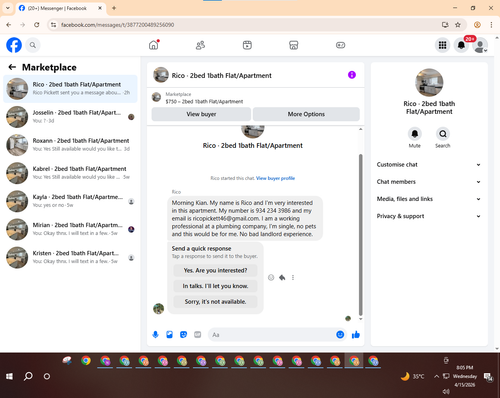Open the taskbar clock showing 8:05 PM
Image resolution: width=500 pixels, height=398 pixels.
(x=465, y=376)
